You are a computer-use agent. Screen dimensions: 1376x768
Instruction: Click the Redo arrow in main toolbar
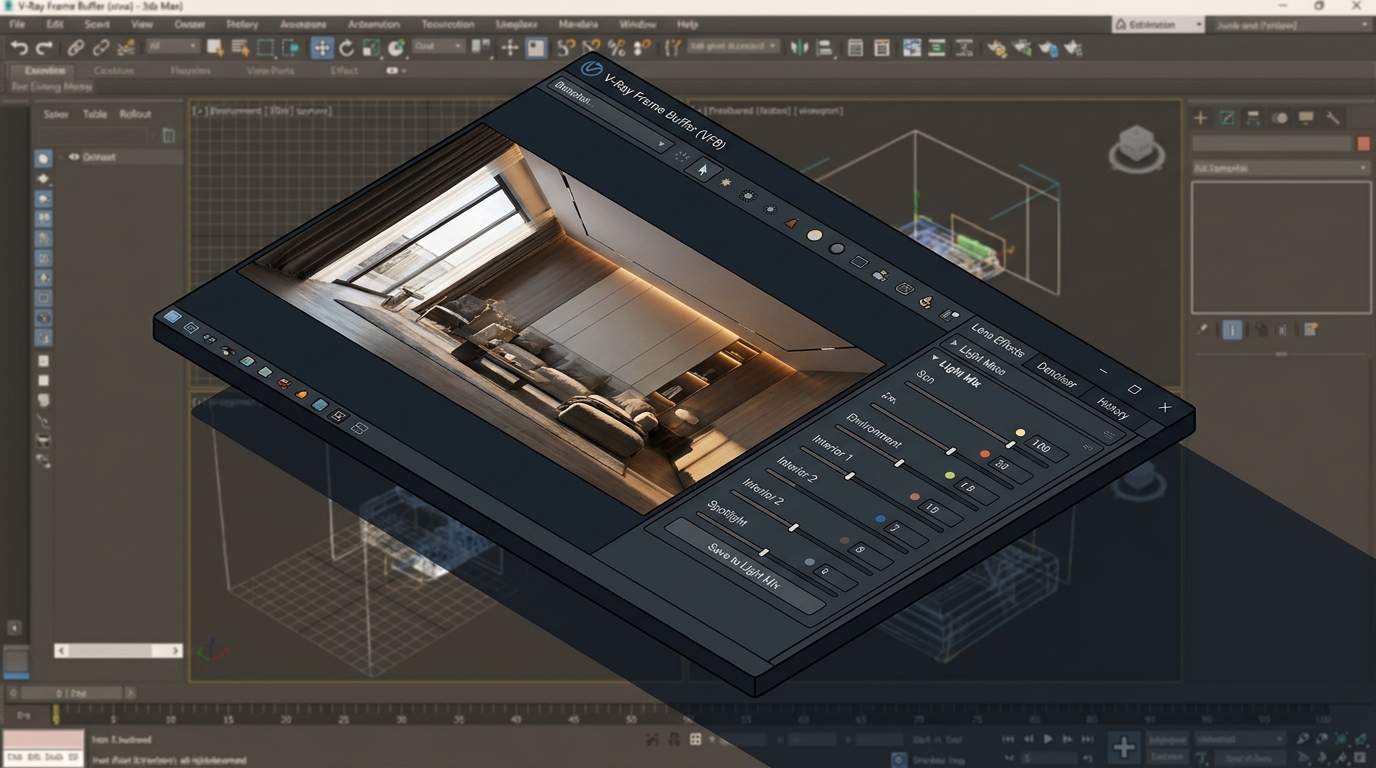coord(44,47)
